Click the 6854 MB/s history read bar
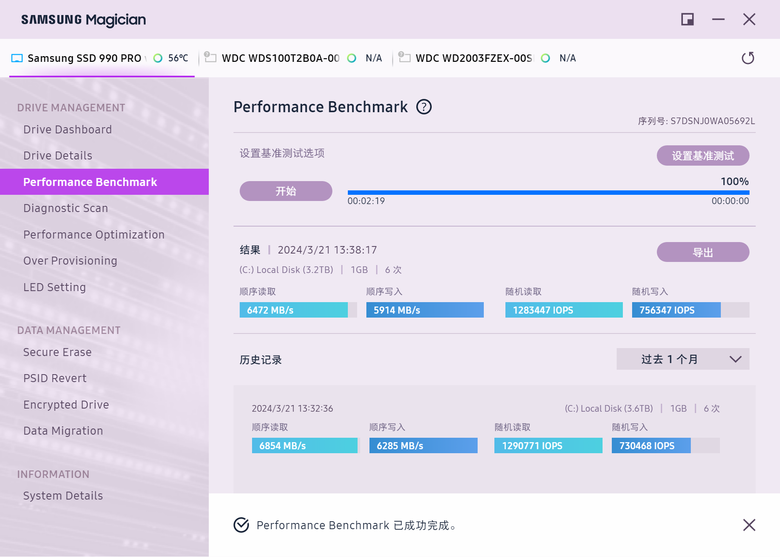The image size is (780, 557). [x=305, y=446]
